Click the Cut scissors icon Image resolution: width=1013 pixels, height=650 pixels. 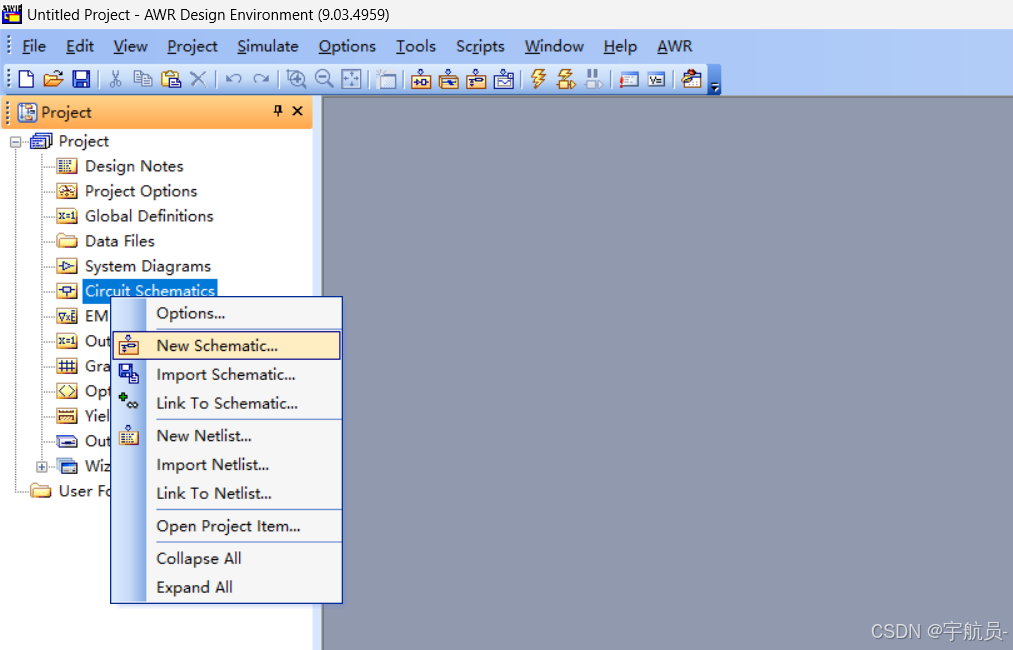tap(115, 79)
